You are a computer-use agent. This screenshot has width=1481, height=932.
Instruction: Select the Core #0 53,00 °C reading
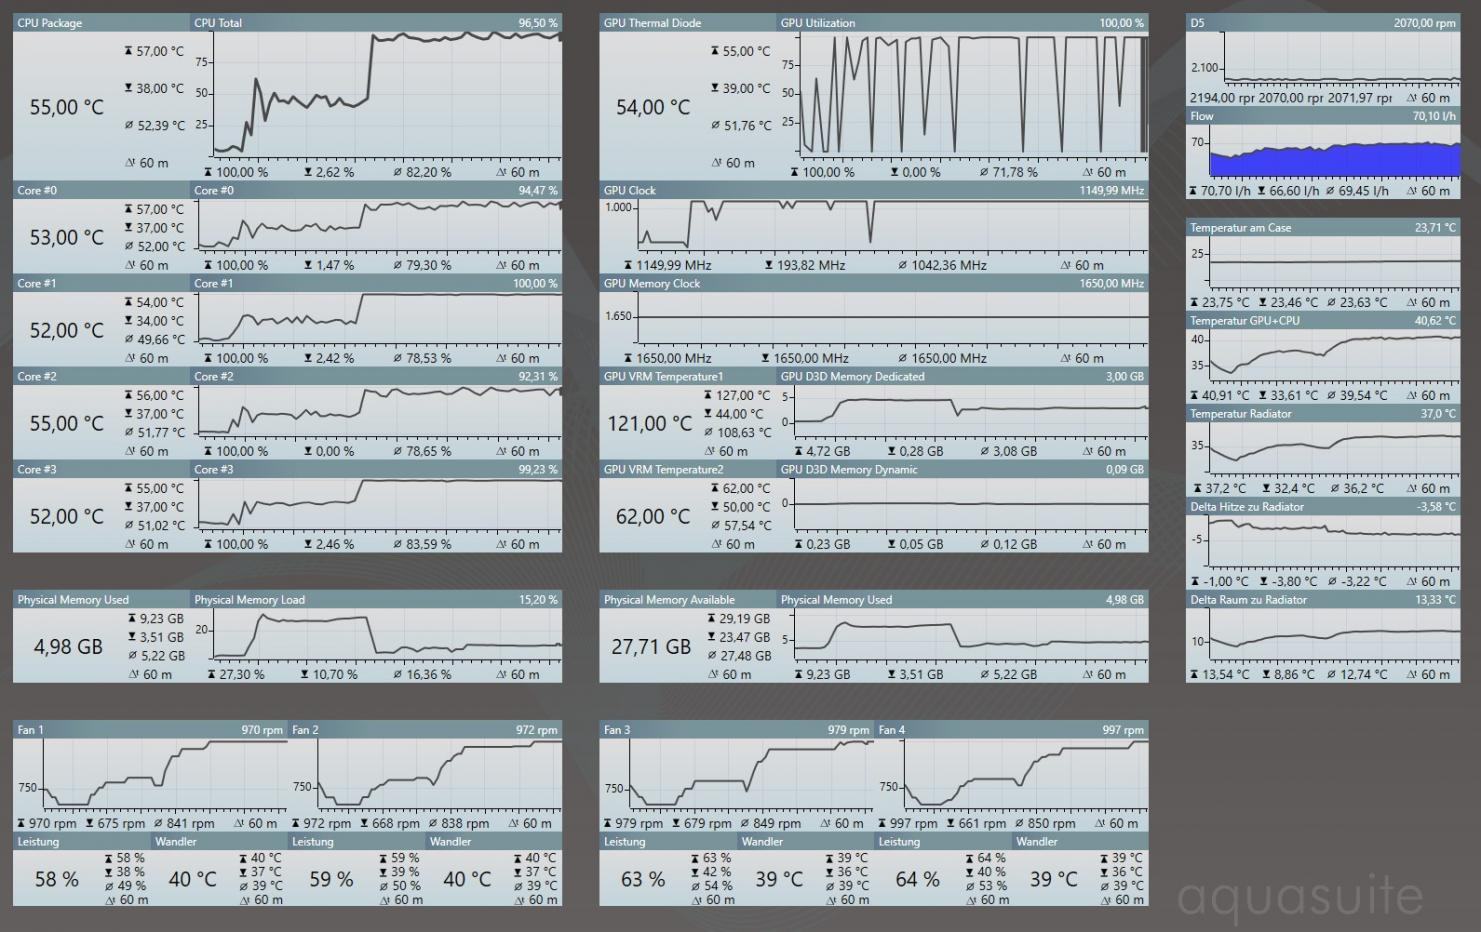pyautogui.click(x=67, y=237)
